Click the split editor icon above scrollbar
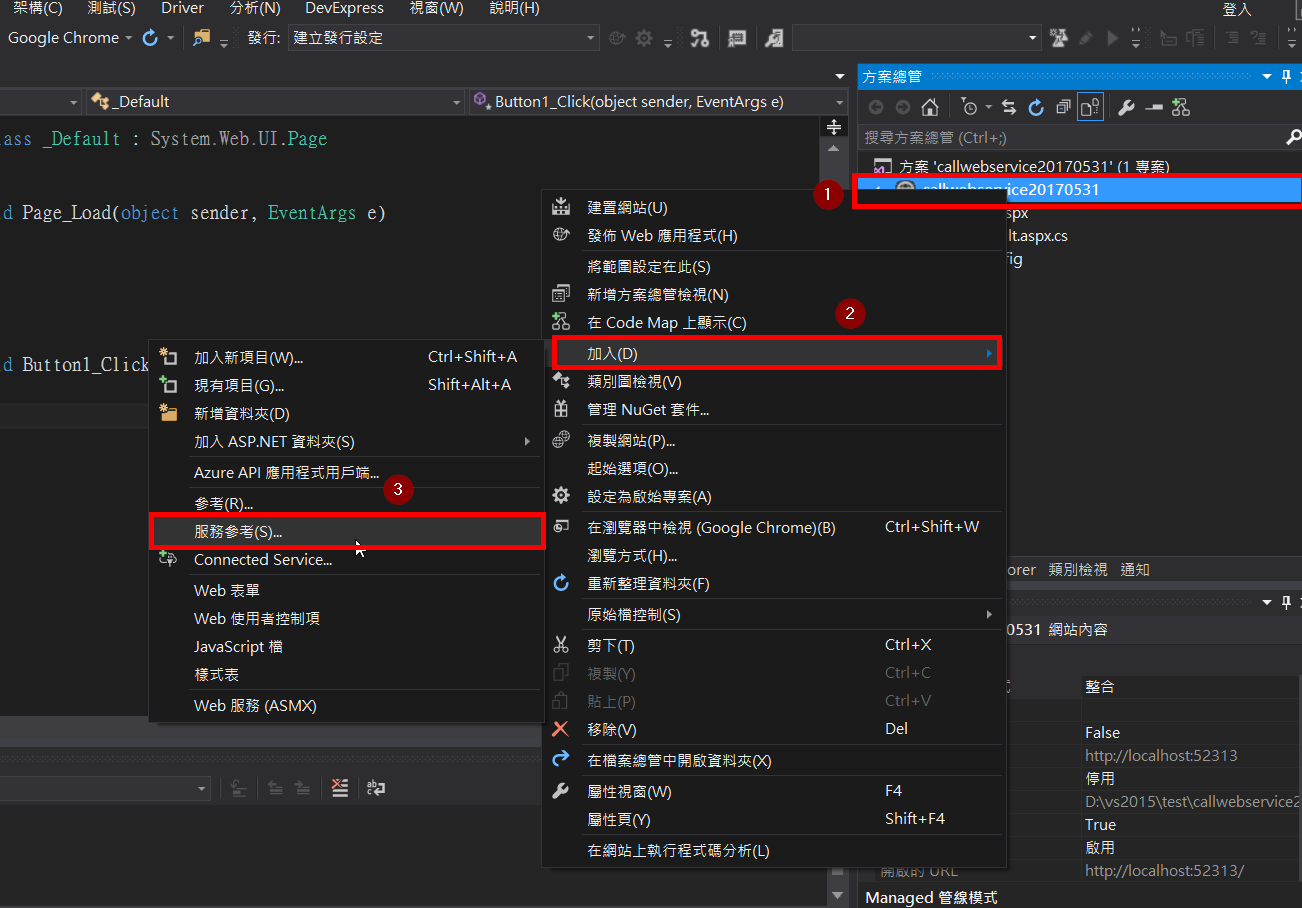The height and width of the screenshot is (908, 1302). point(832,127)
